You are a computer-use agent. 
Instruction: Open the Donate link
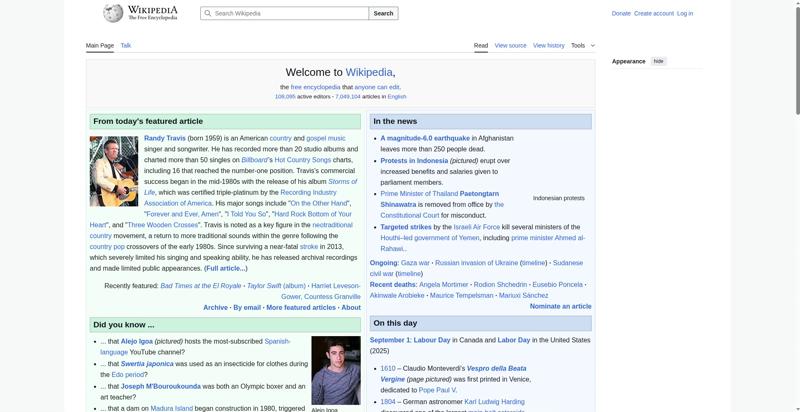point(621,13)
